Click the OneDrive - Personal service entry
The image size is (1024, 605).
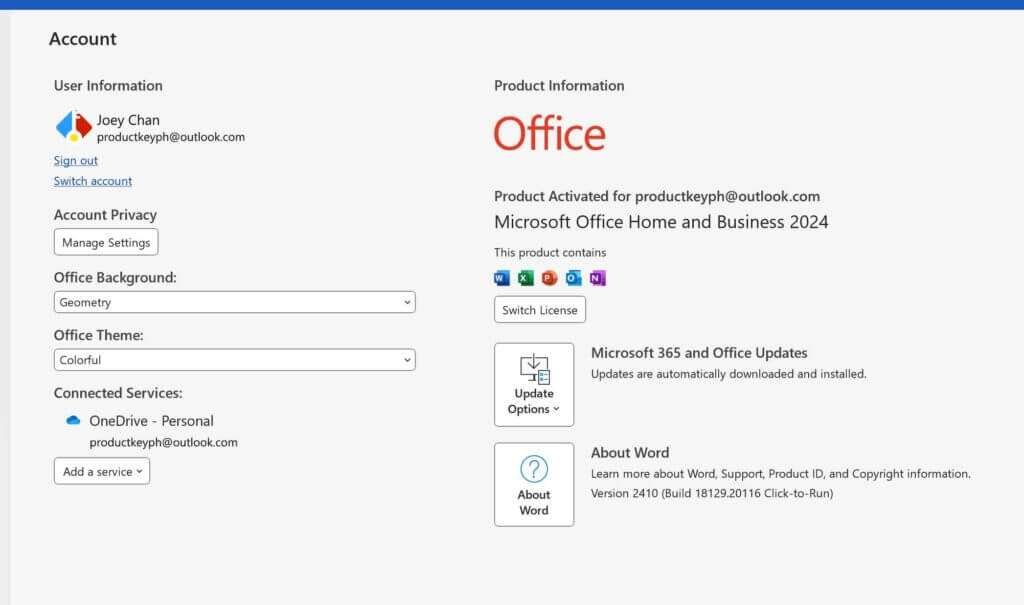pyautogui.click(x=152, y=421)
